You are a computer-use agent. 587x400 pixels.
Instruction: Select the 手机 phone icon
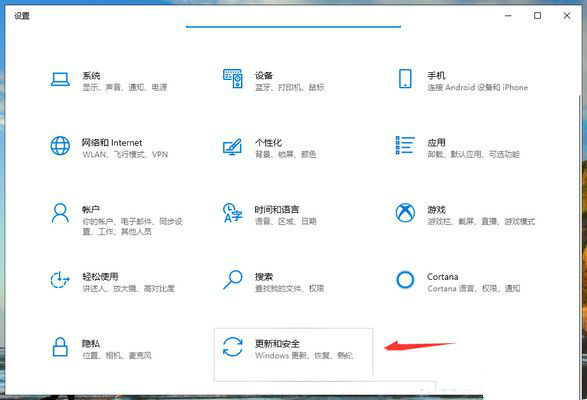click(x=405, y=79)
